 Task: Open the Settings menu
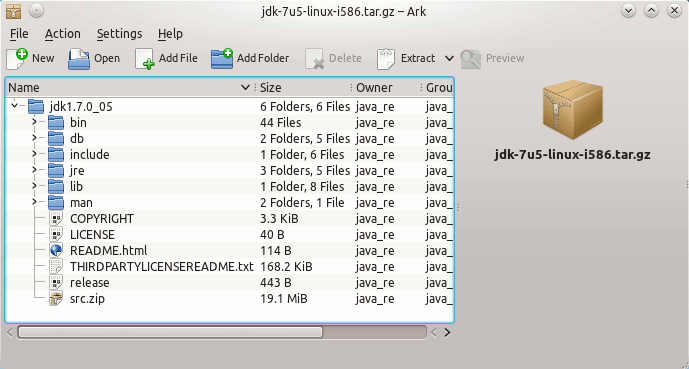(120, 34)
